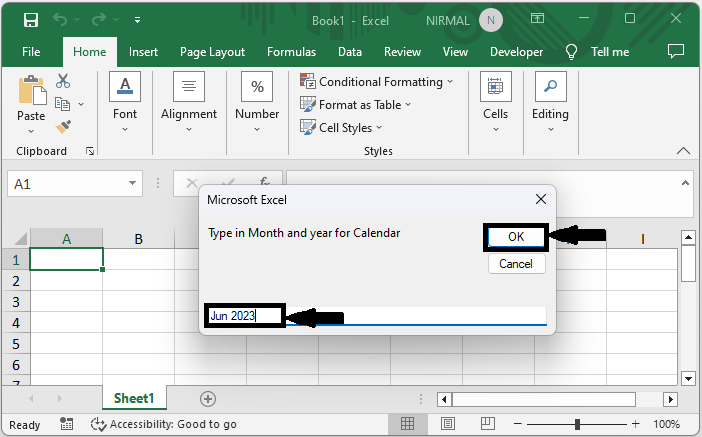Click the Cut scissors icon

click(x=63, y=81)
